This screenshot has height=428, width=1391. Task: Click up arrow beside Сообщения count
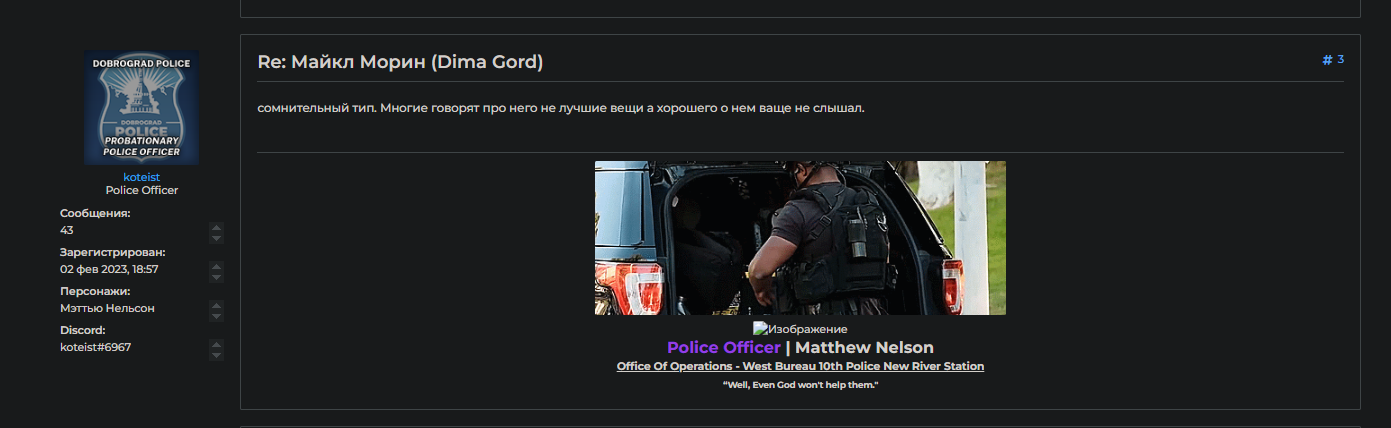click(x=217, y=227)
